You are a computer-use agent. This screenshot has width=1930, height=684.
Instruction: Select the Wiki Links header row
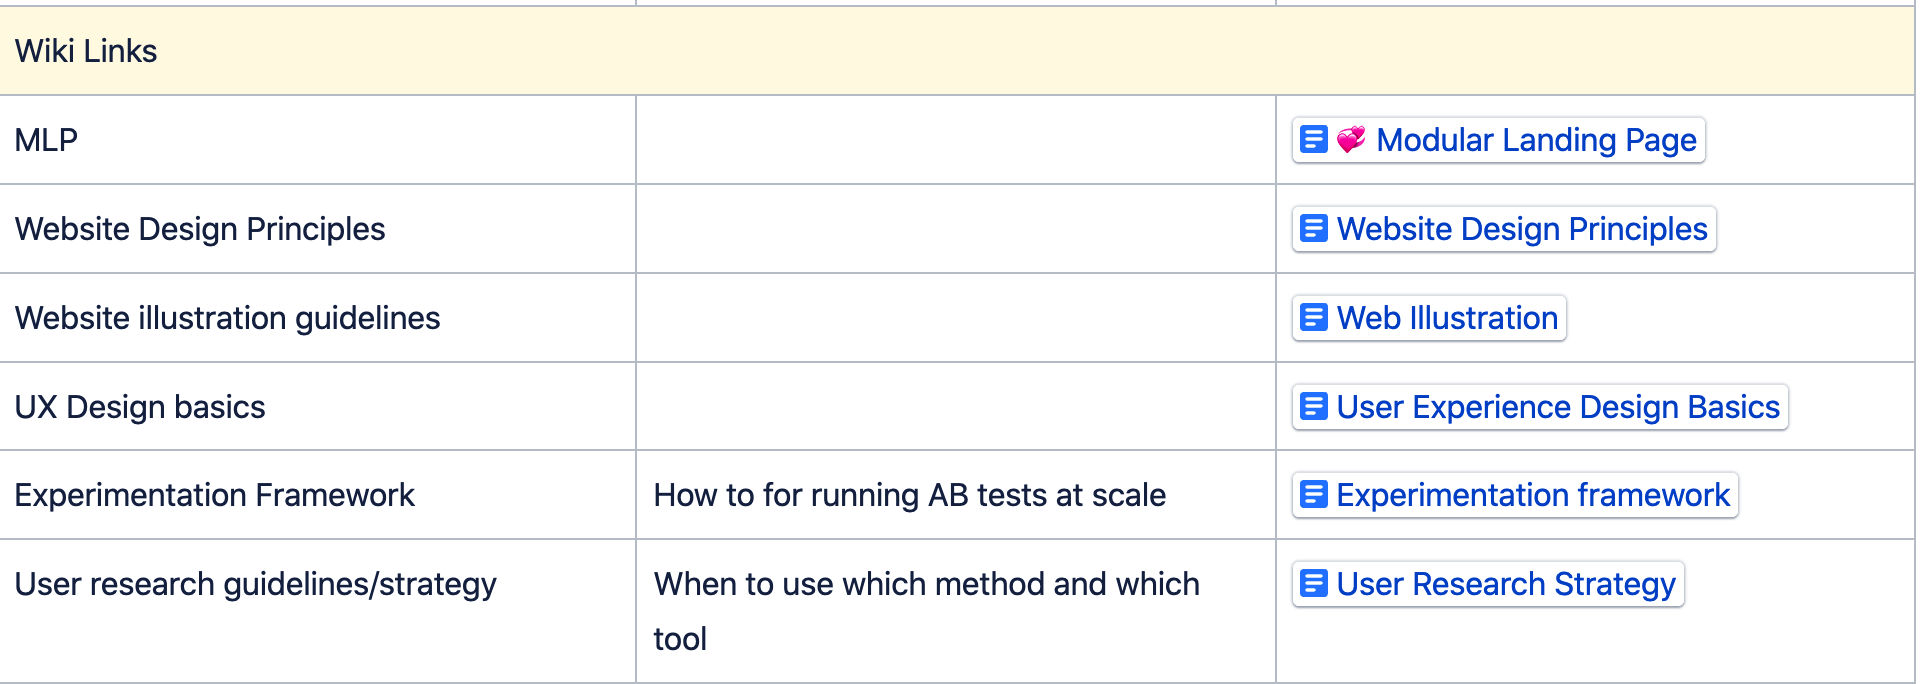click(x=957, y=51)
